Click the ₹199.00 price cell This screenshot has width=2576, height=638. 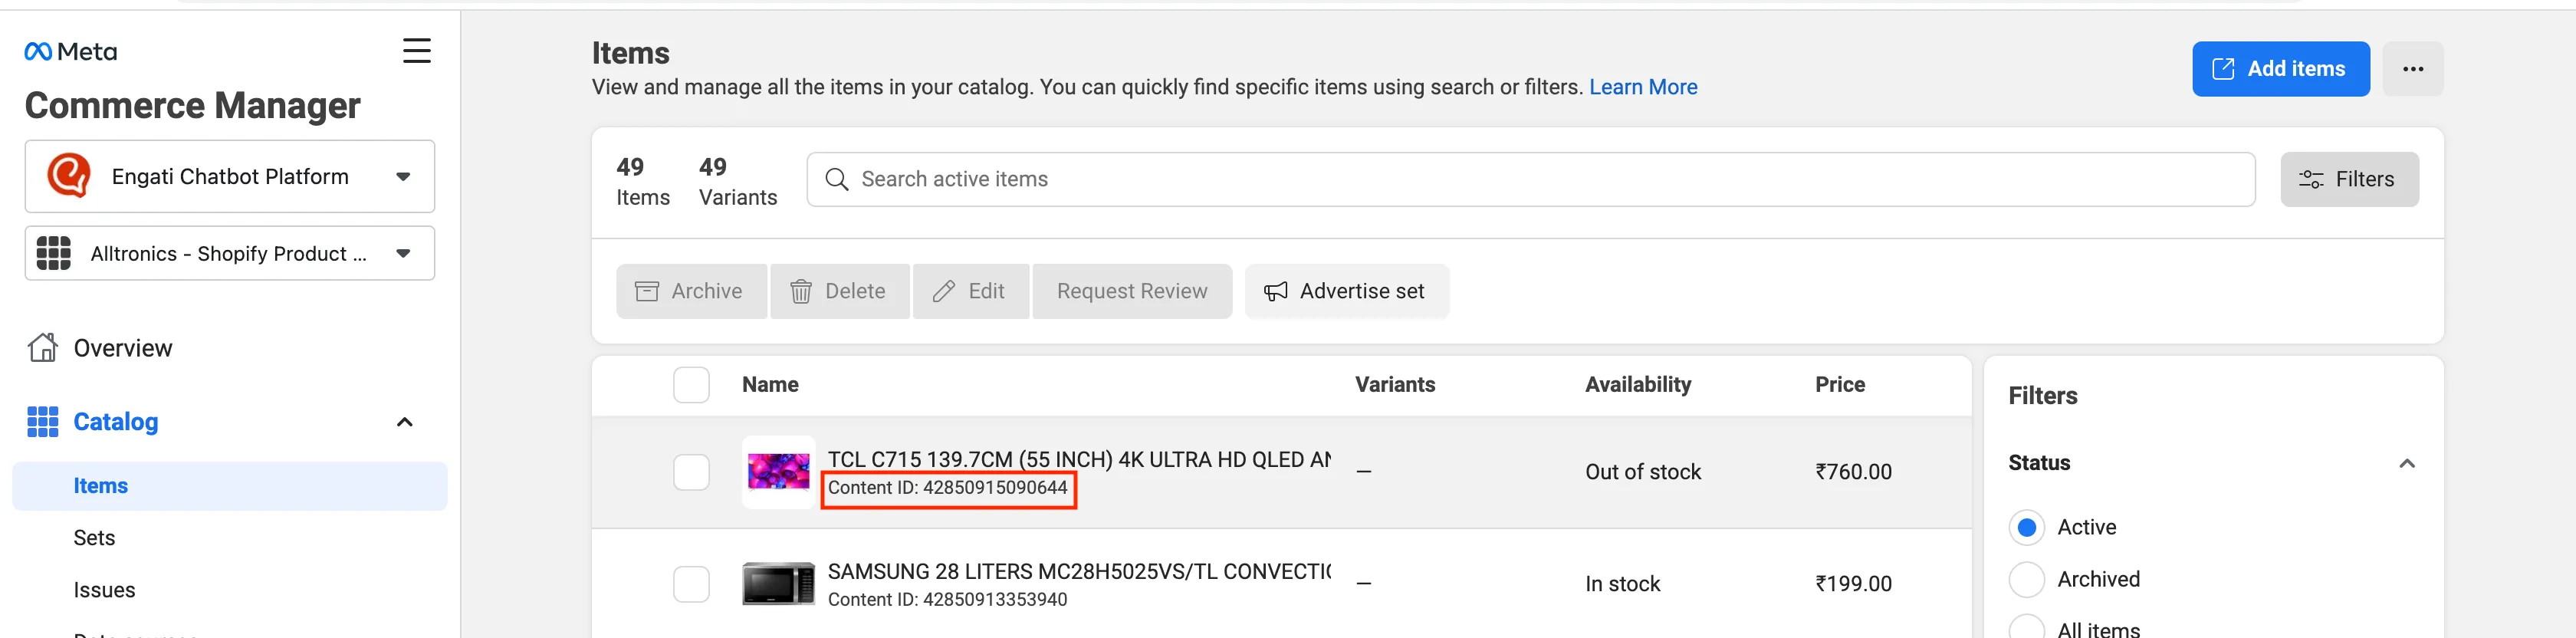pos(1853,584)
